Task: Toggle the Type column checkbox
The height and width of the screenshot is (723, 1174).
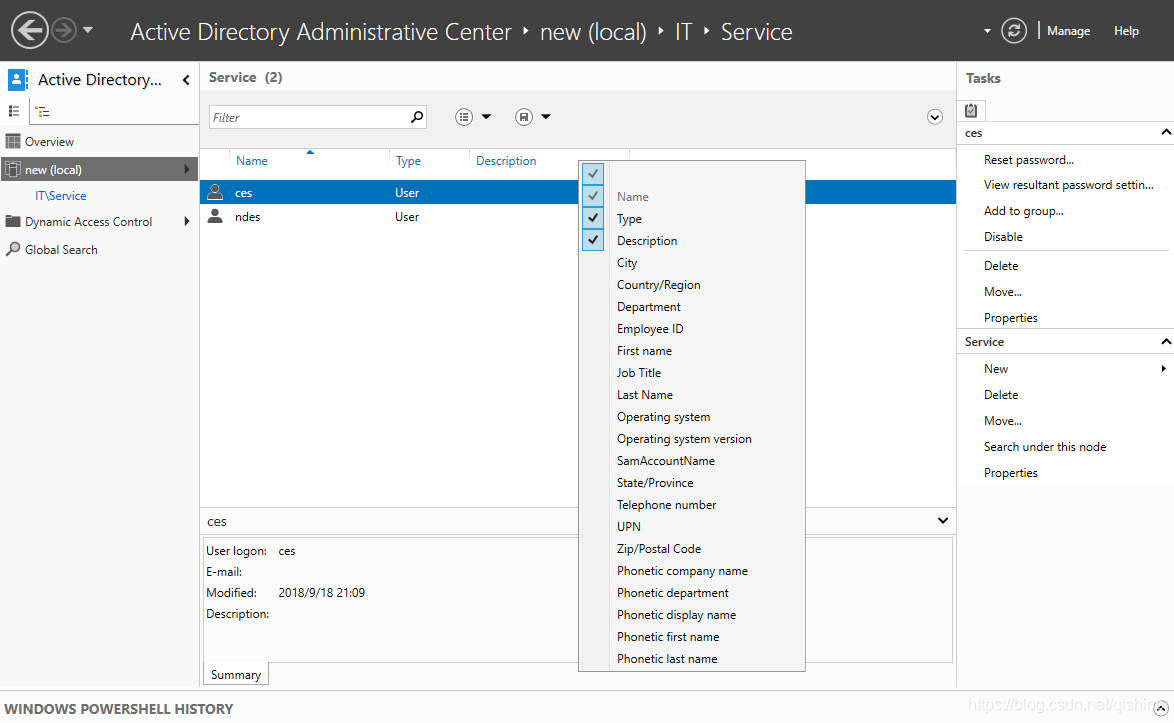Action: [593, 218]
